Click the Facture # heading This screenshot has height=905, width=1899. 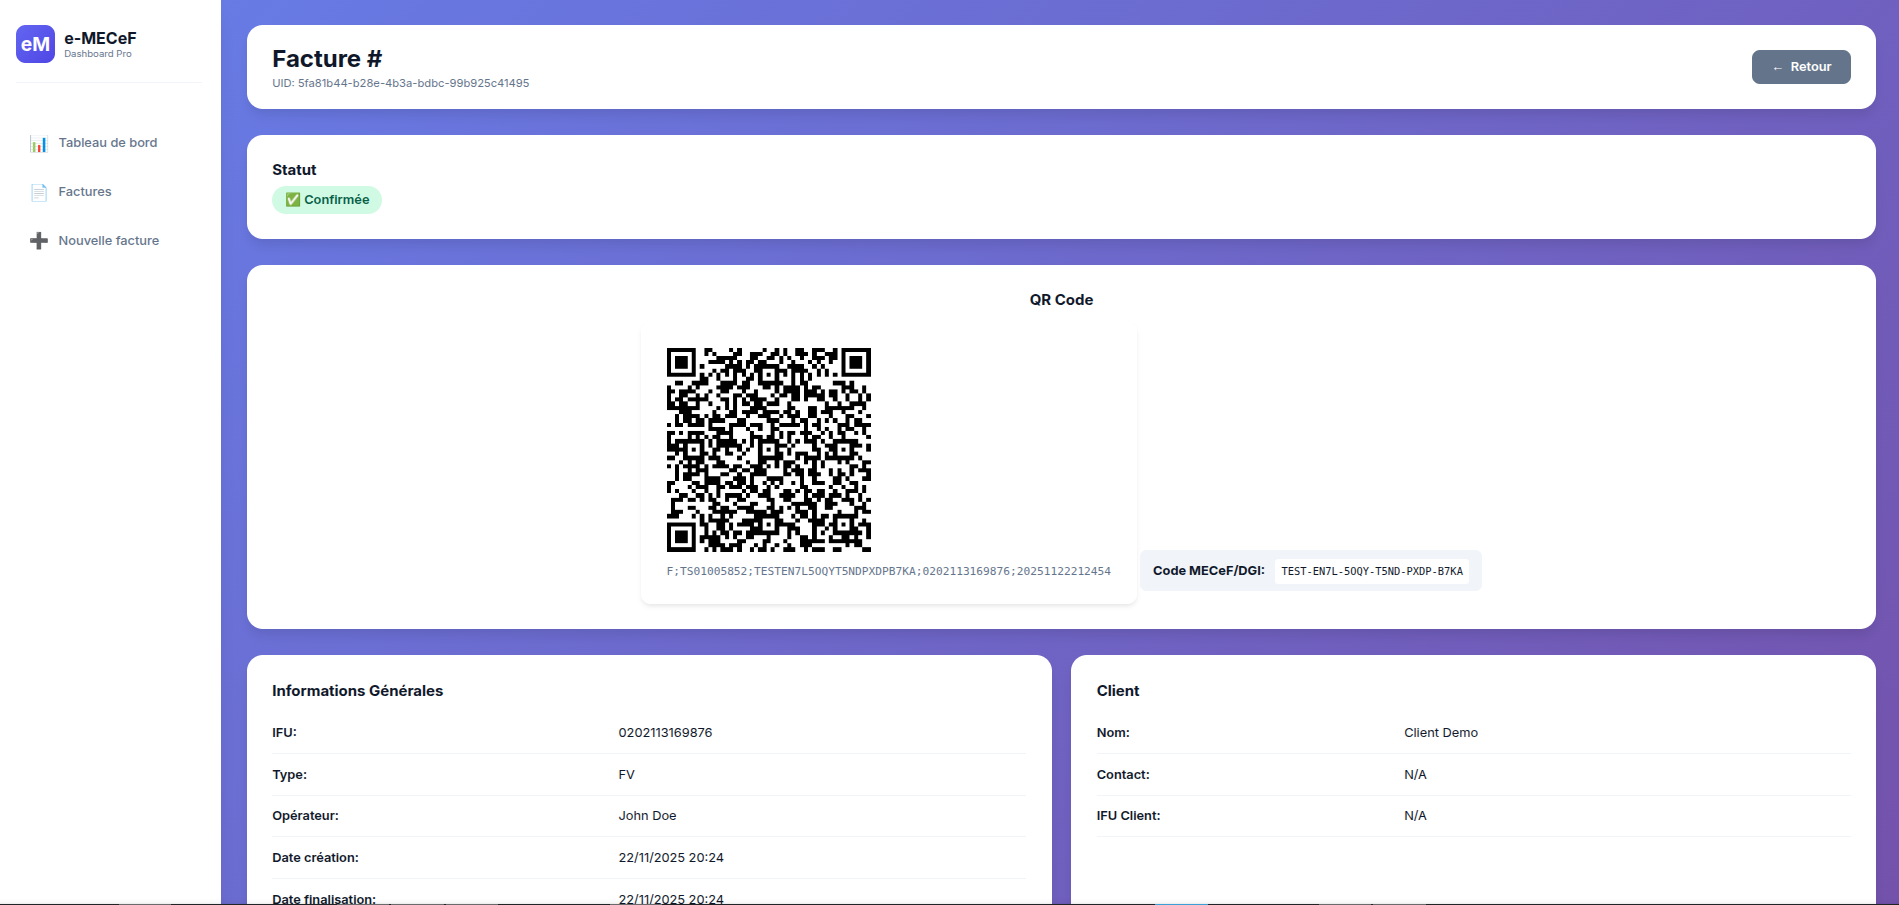(x=327, y=59)
